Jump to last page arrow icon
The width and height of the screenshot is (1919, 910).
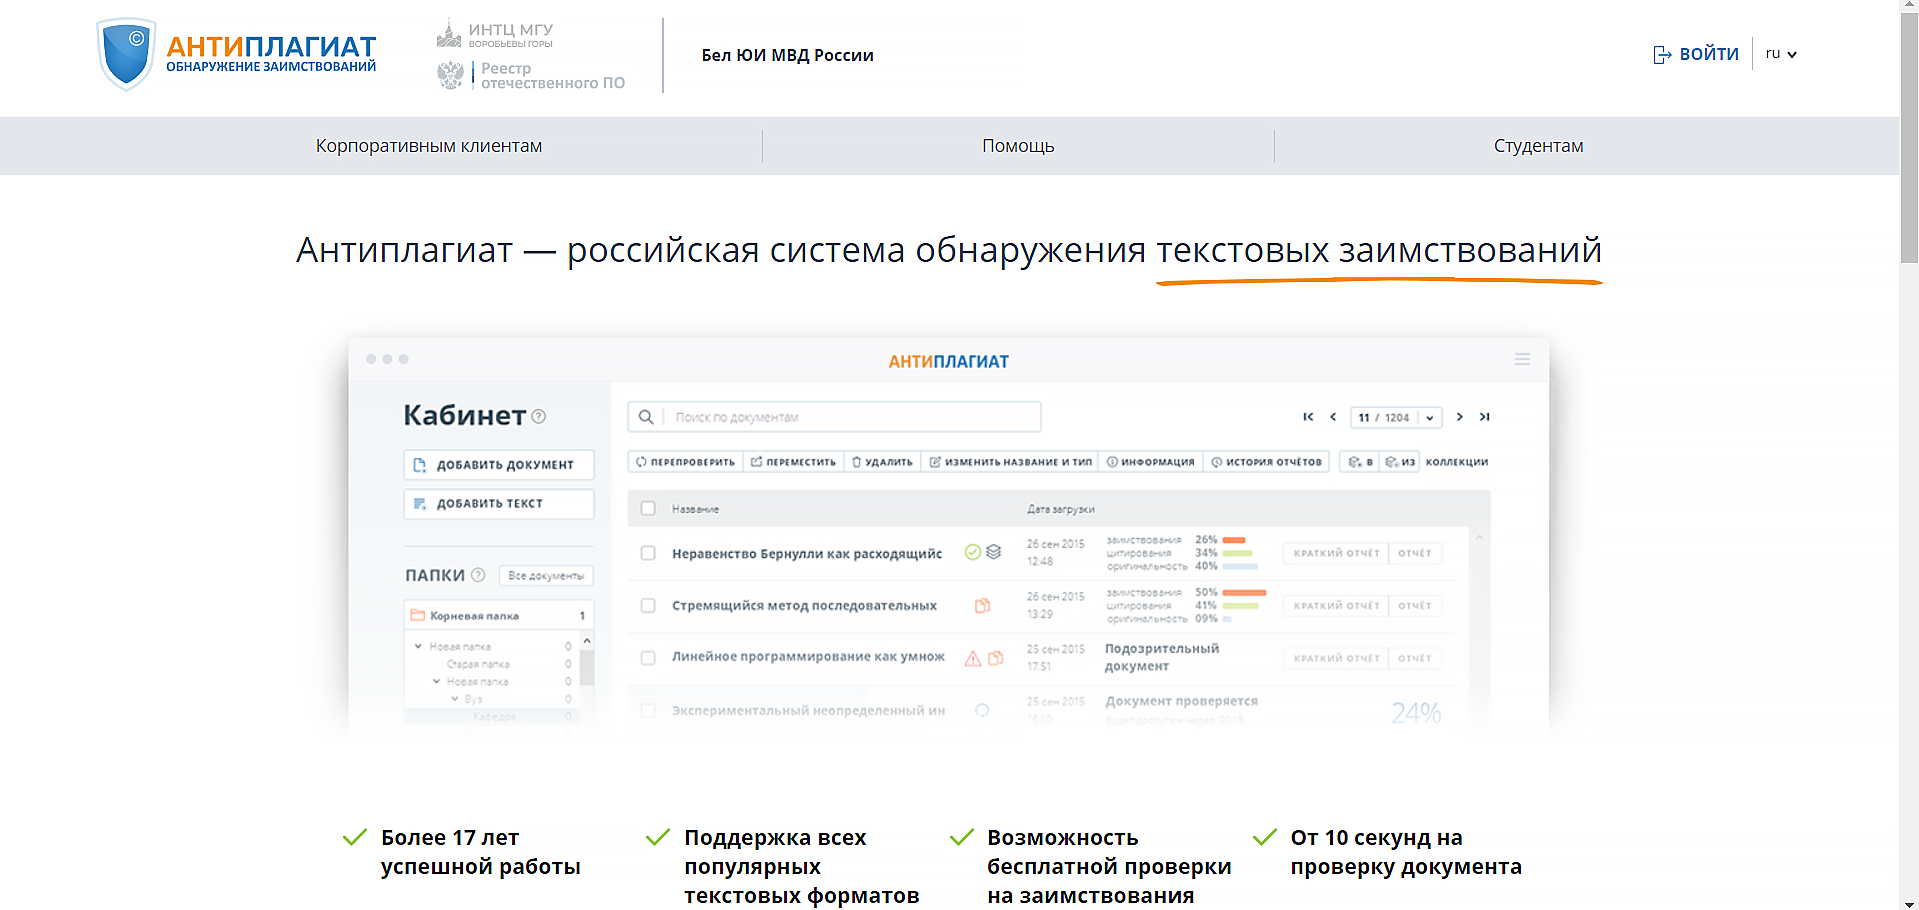(1485, 417)
